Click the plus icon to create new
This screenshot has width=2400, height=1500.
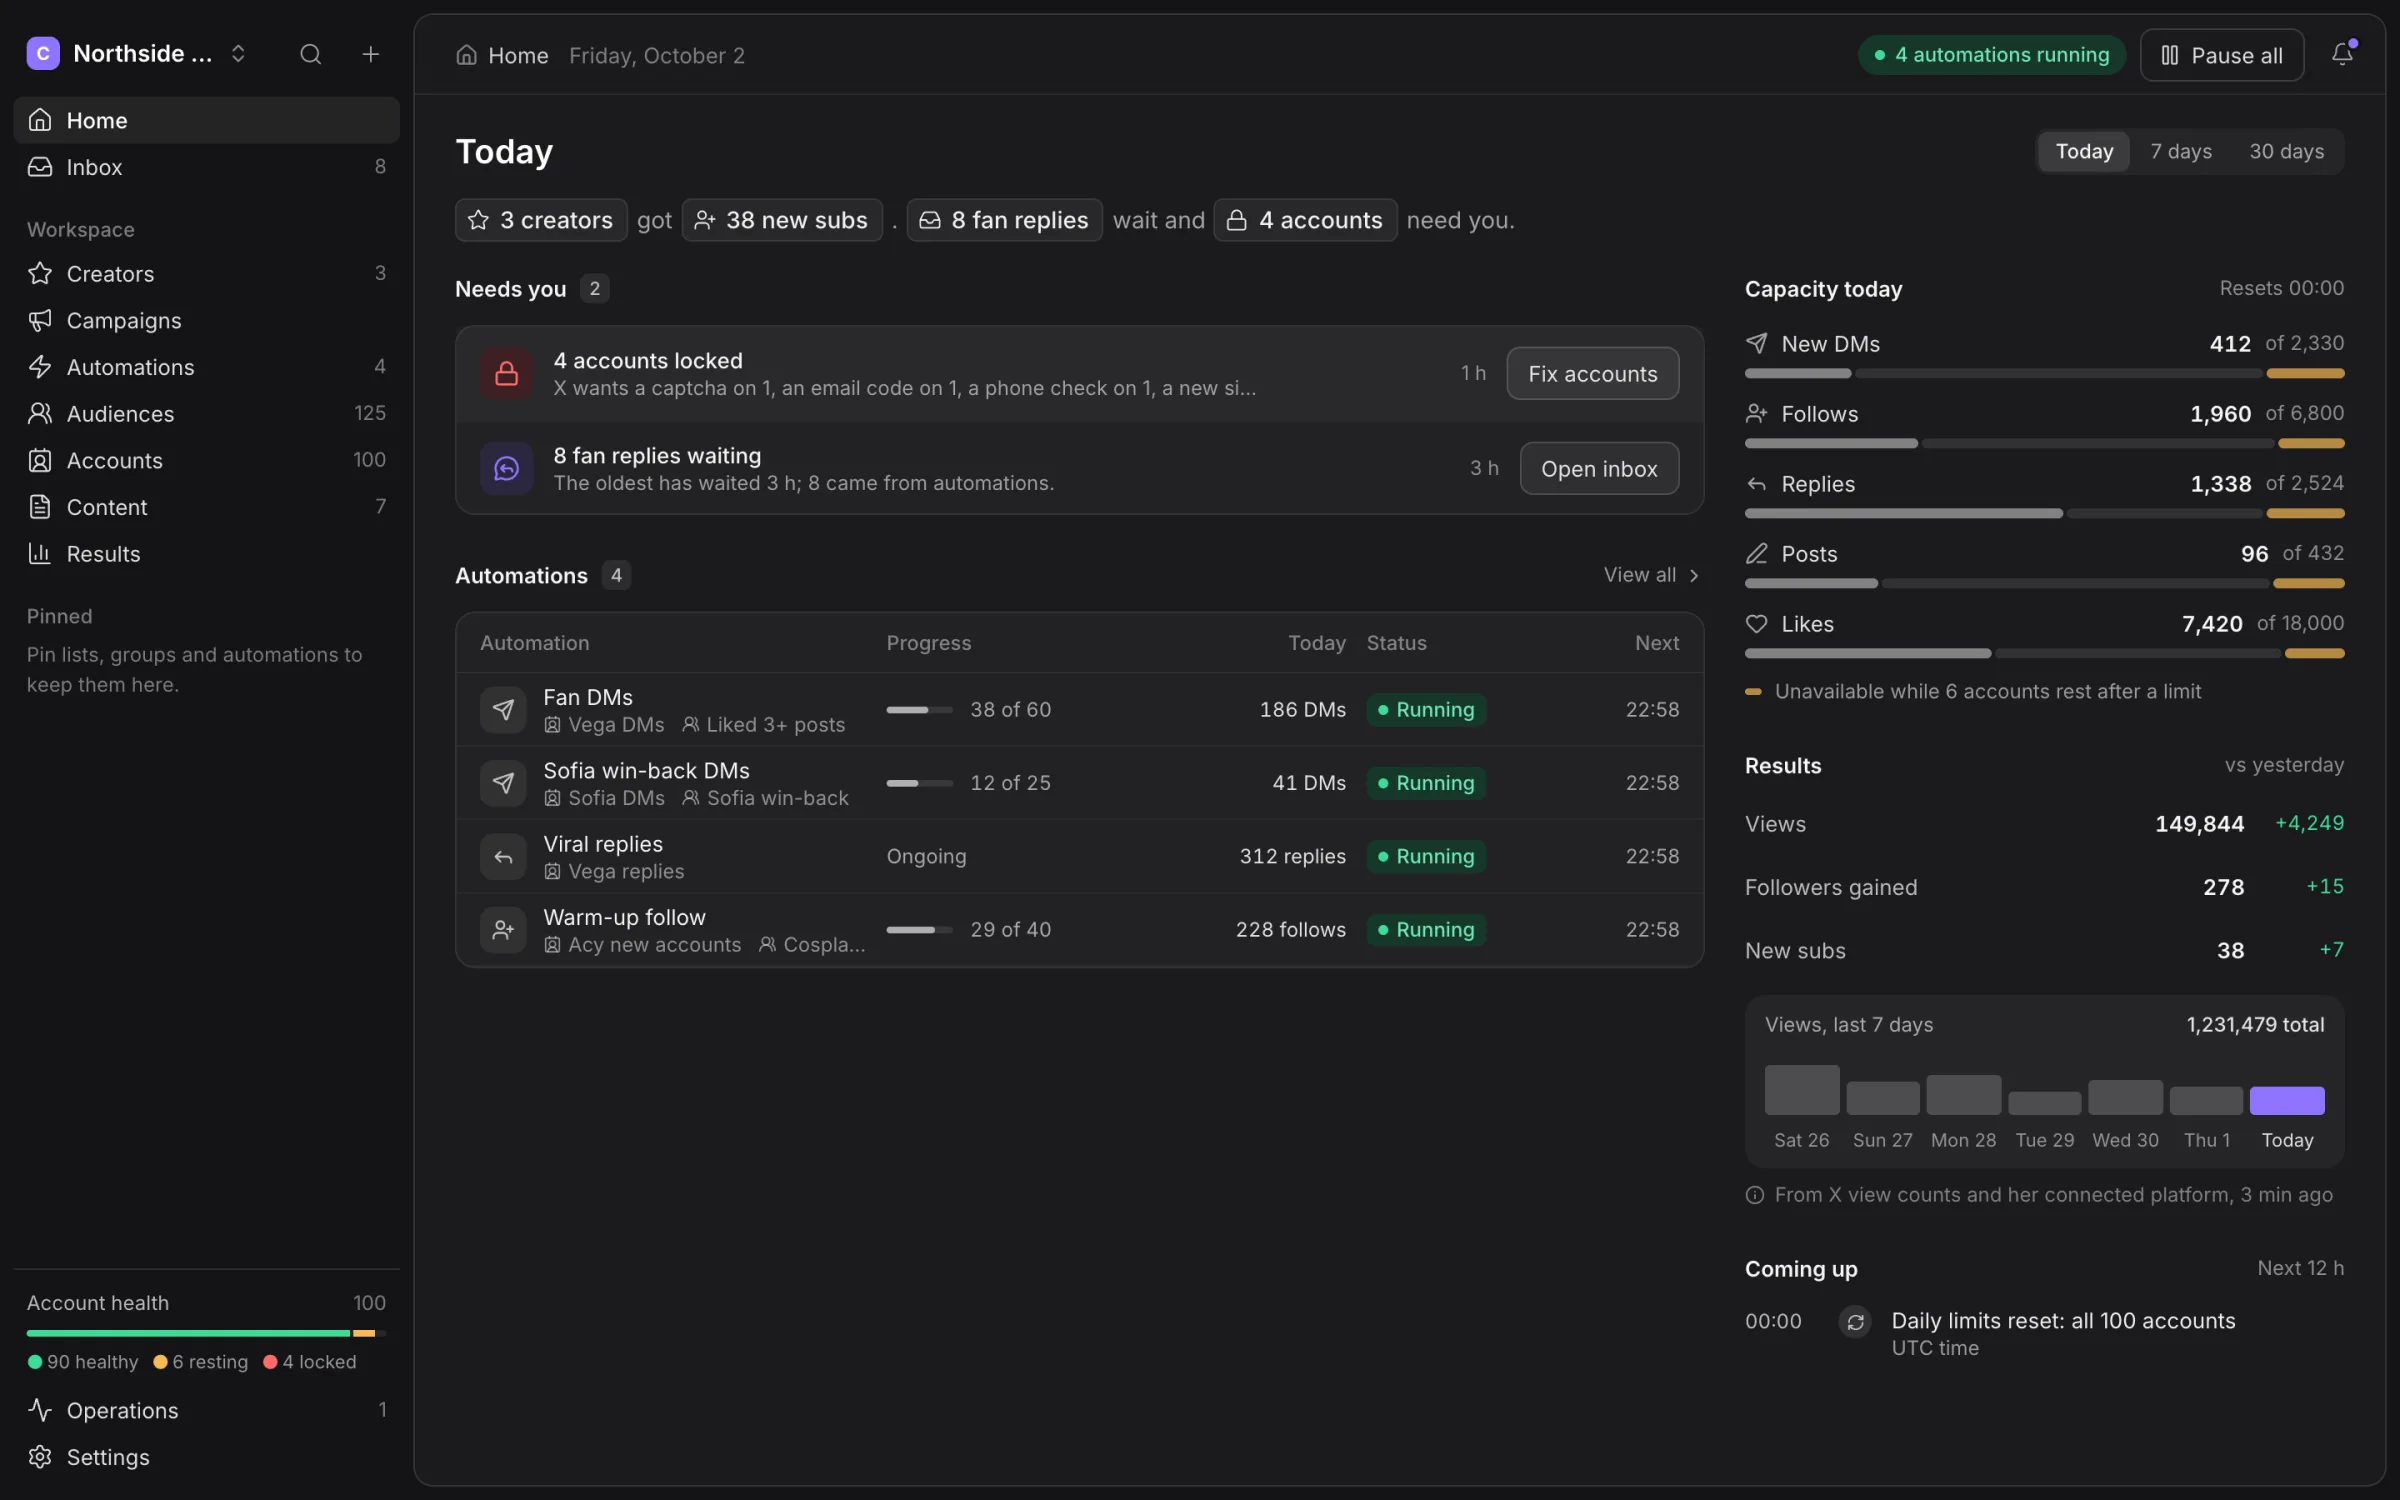370,54
